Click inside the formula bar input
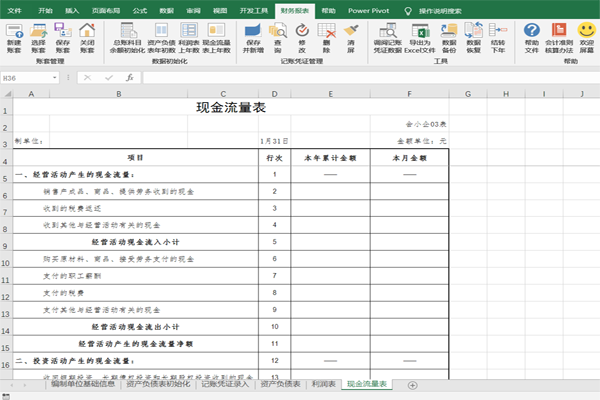The height and width of the screenshot is (400, 600). [x=370, y=78]
